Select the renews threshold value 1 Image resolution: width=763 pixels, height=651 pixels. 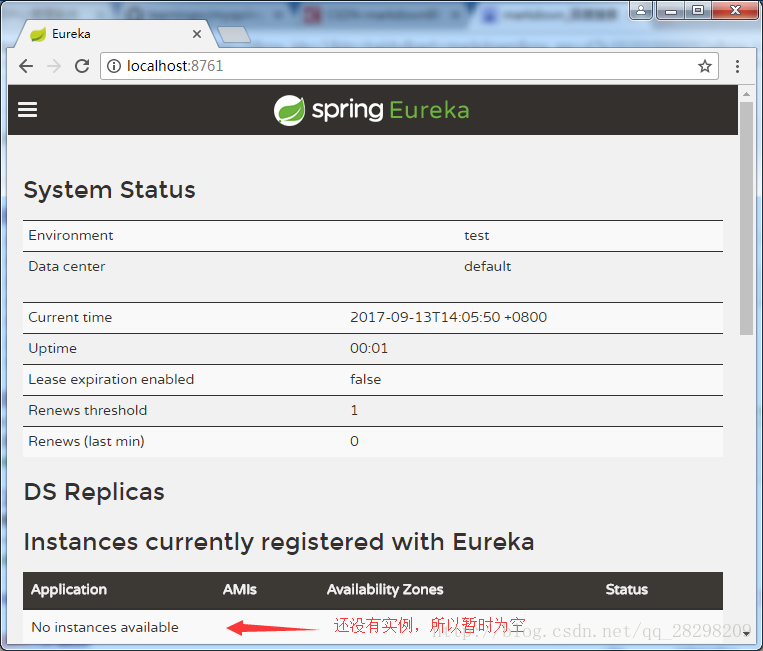(354, 410)
